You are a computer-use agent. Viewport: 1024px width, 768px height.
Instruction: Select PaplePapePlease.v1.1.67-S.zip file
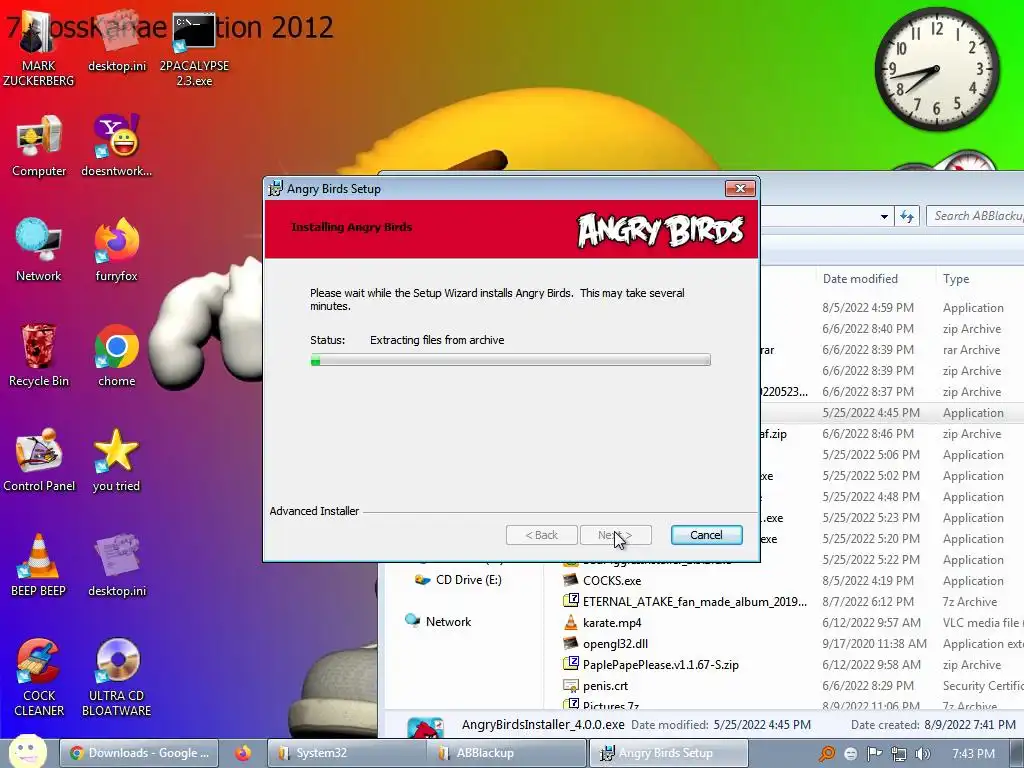650,665
